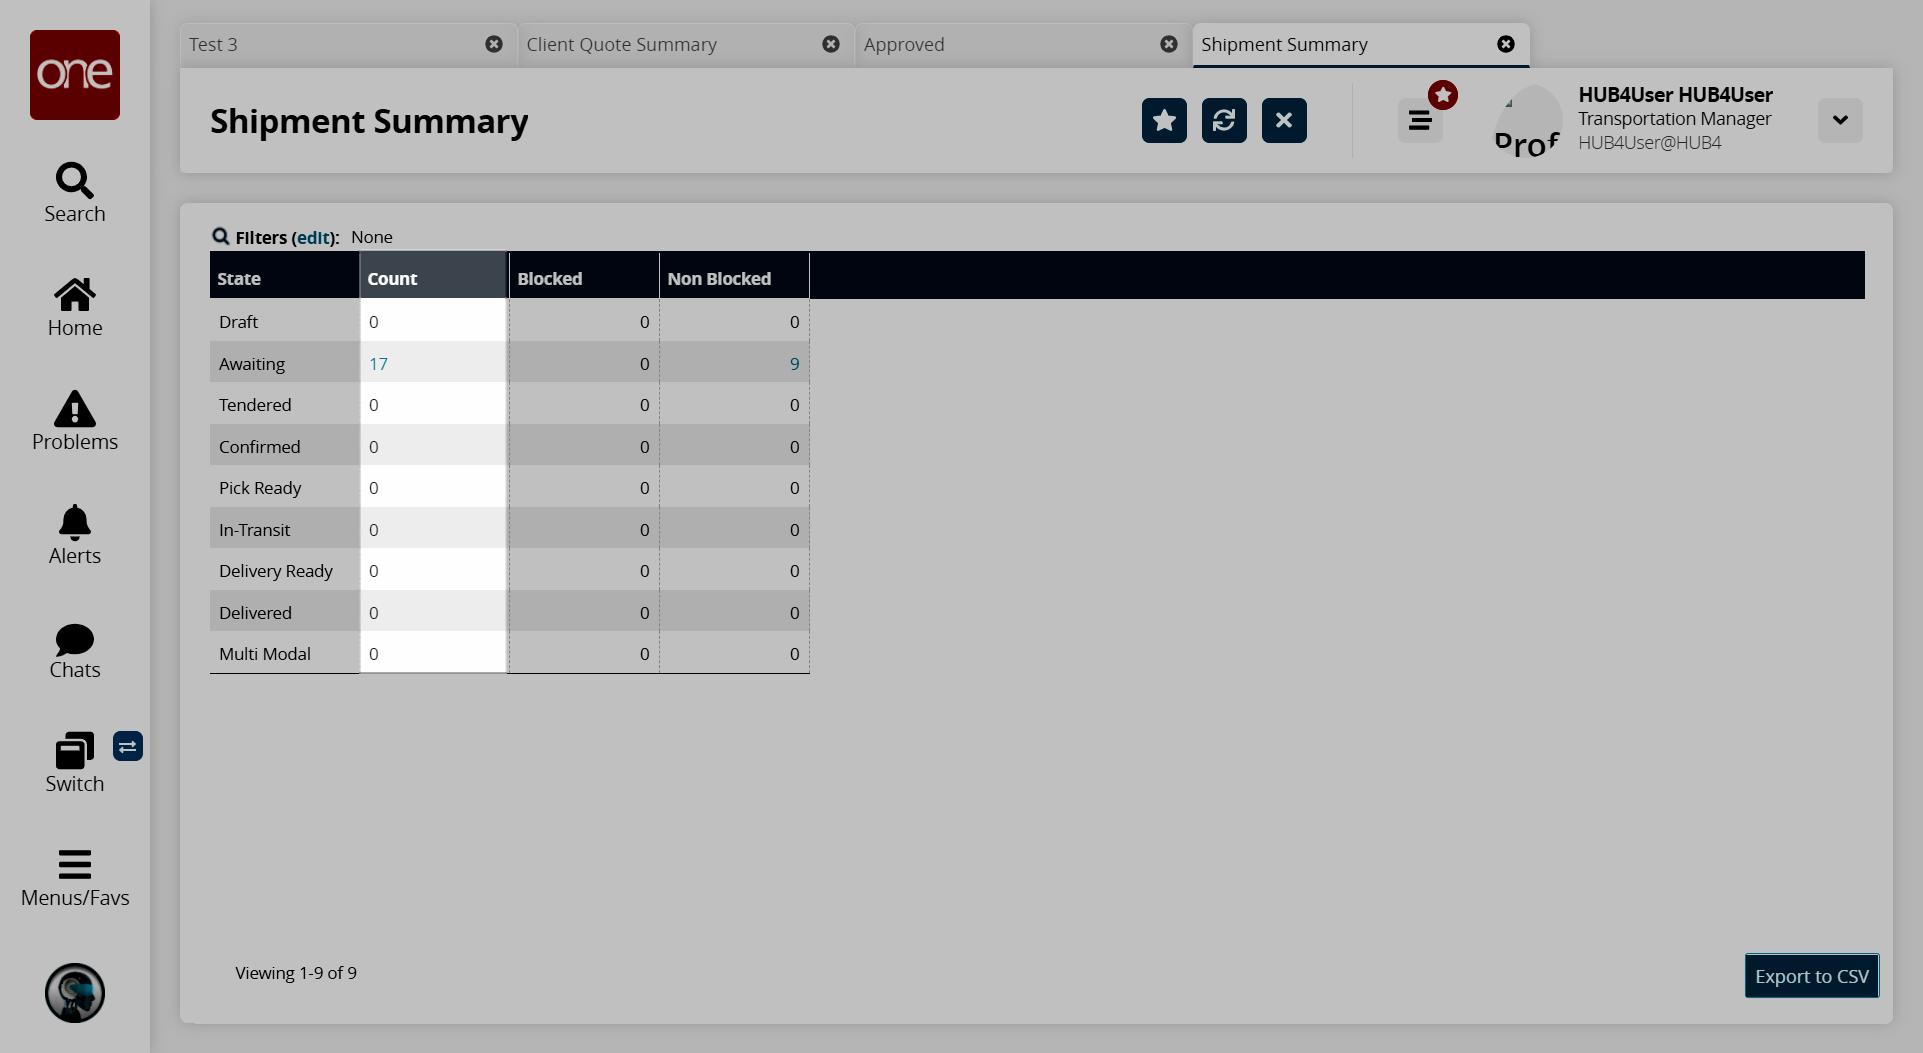Expand the user profile dropdown arrow
Screen dimensions: 1923x1053
pyautogui.click(x=1840, y=121)
